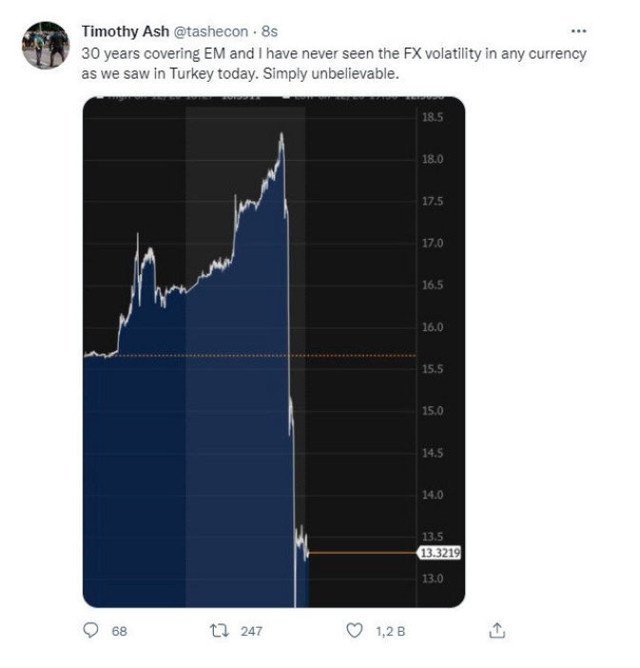Click the 13.3219 price label on chart
The image size is (640, 668).
pyautogui.click(x=439, y=552)
